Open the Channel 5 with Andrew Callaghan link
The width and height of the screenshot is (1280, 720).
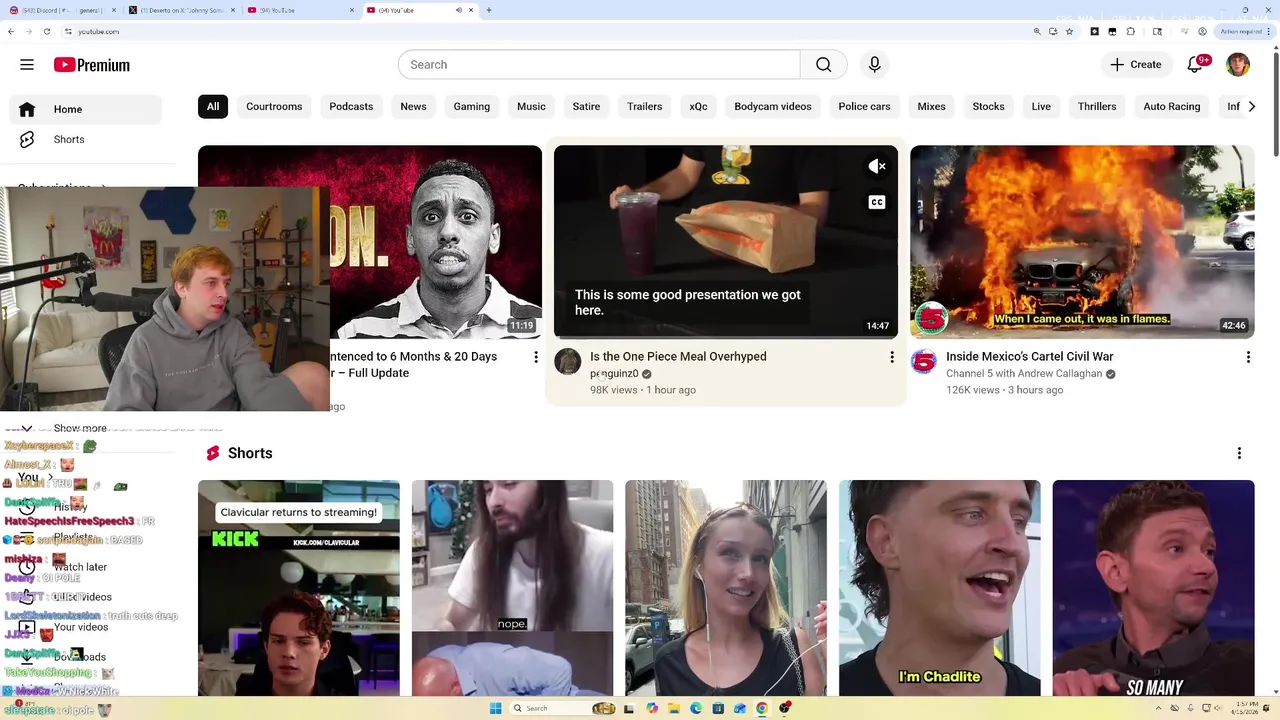pyautogui.click(x=1024, y=374)
